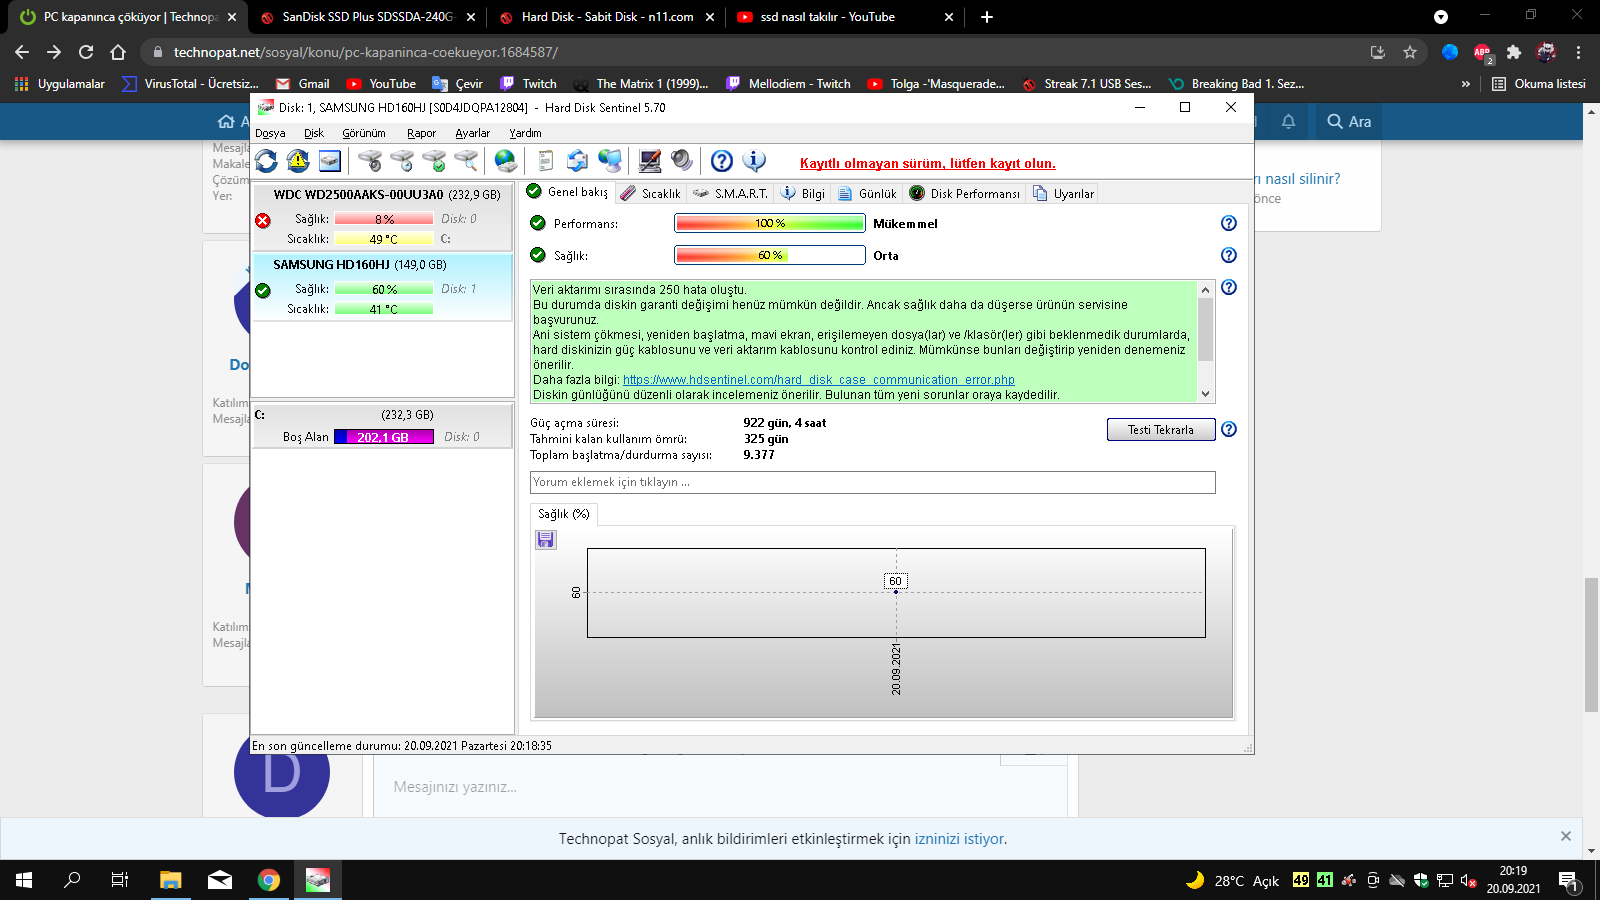The image size is (1600, 900).
Task: Click the blue-framed disk info toolbar icon
Action: point(330,161)
